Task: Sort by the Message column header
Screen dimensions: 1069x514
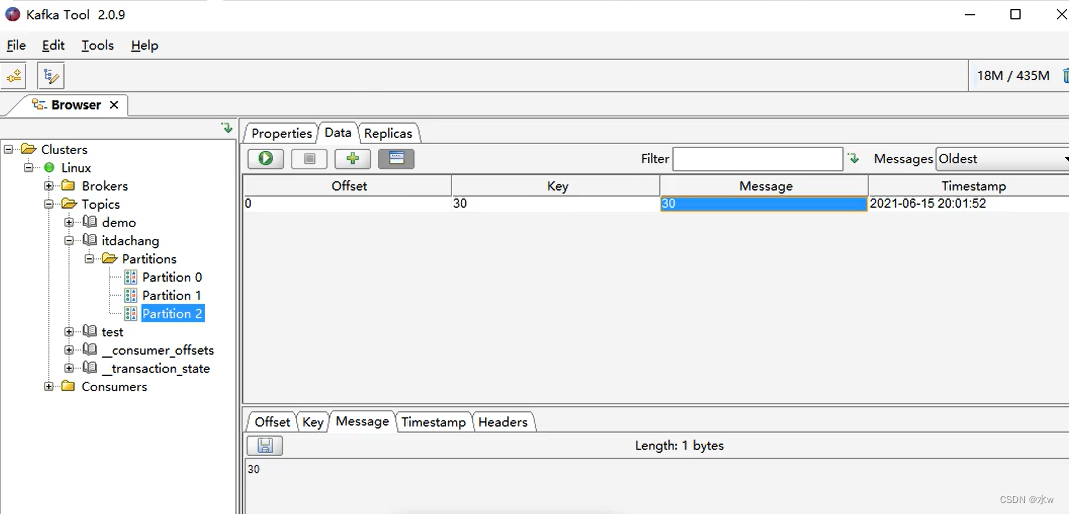Action: tap(765, 186)
